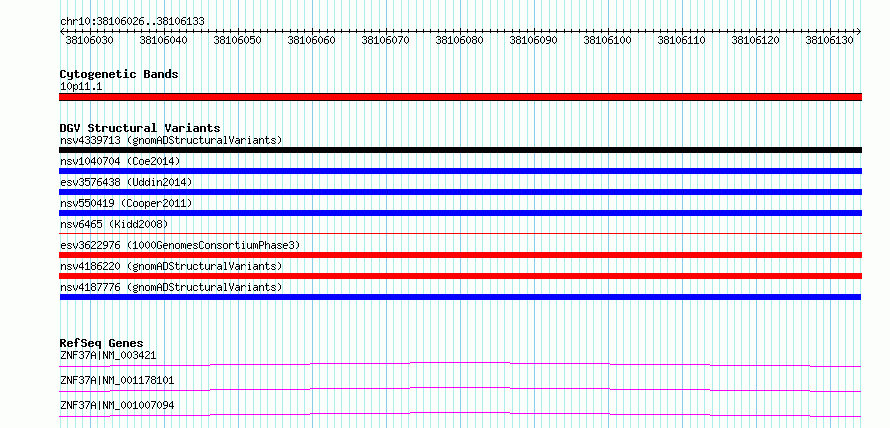Screen dimensions: 890x428
Task: Click ruler position 38106080
Action: (459, 40)
